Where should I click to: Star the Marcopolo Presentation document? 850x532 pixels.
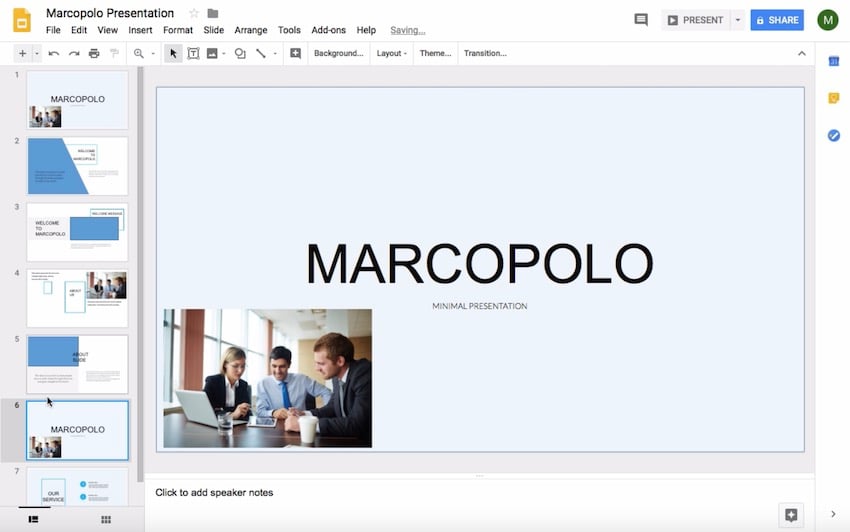coord(194,13)
